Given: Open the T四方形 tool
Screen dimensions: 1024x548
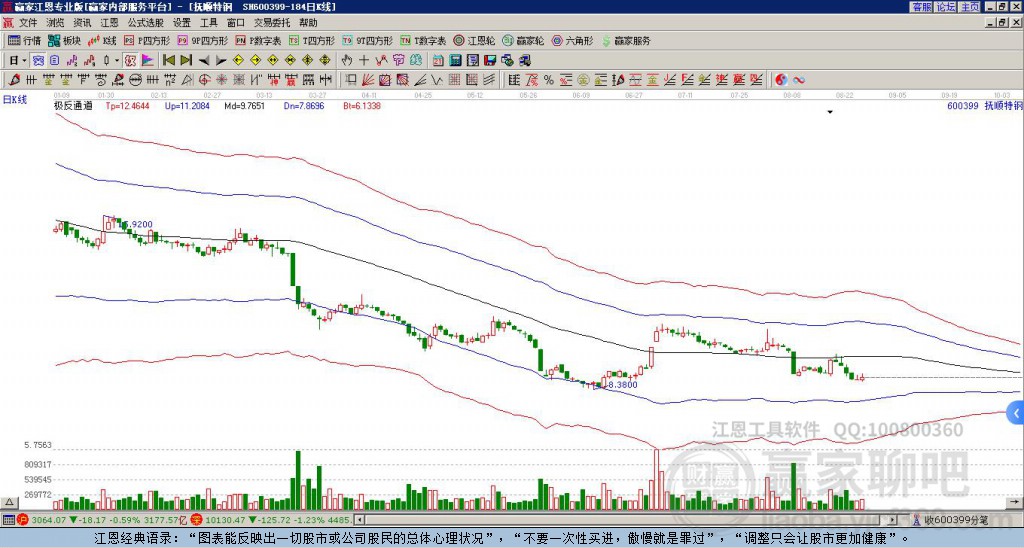Looking at the screenshot, I should click(x=312, y=40).
